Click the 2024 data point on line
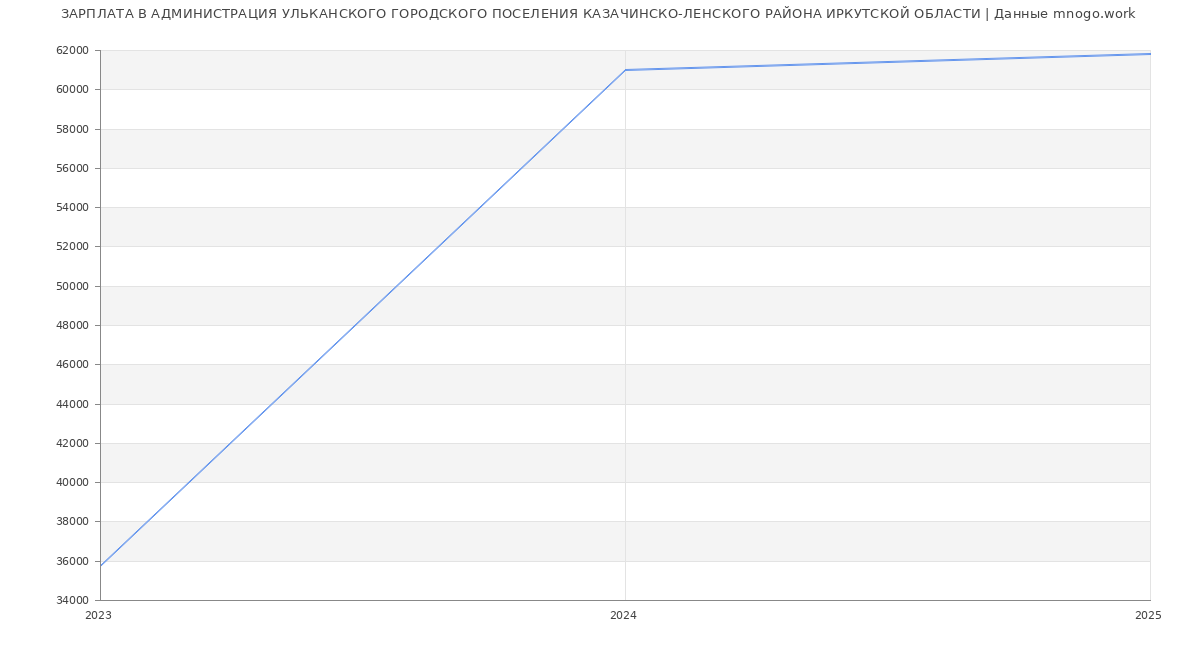 point(625,70)
